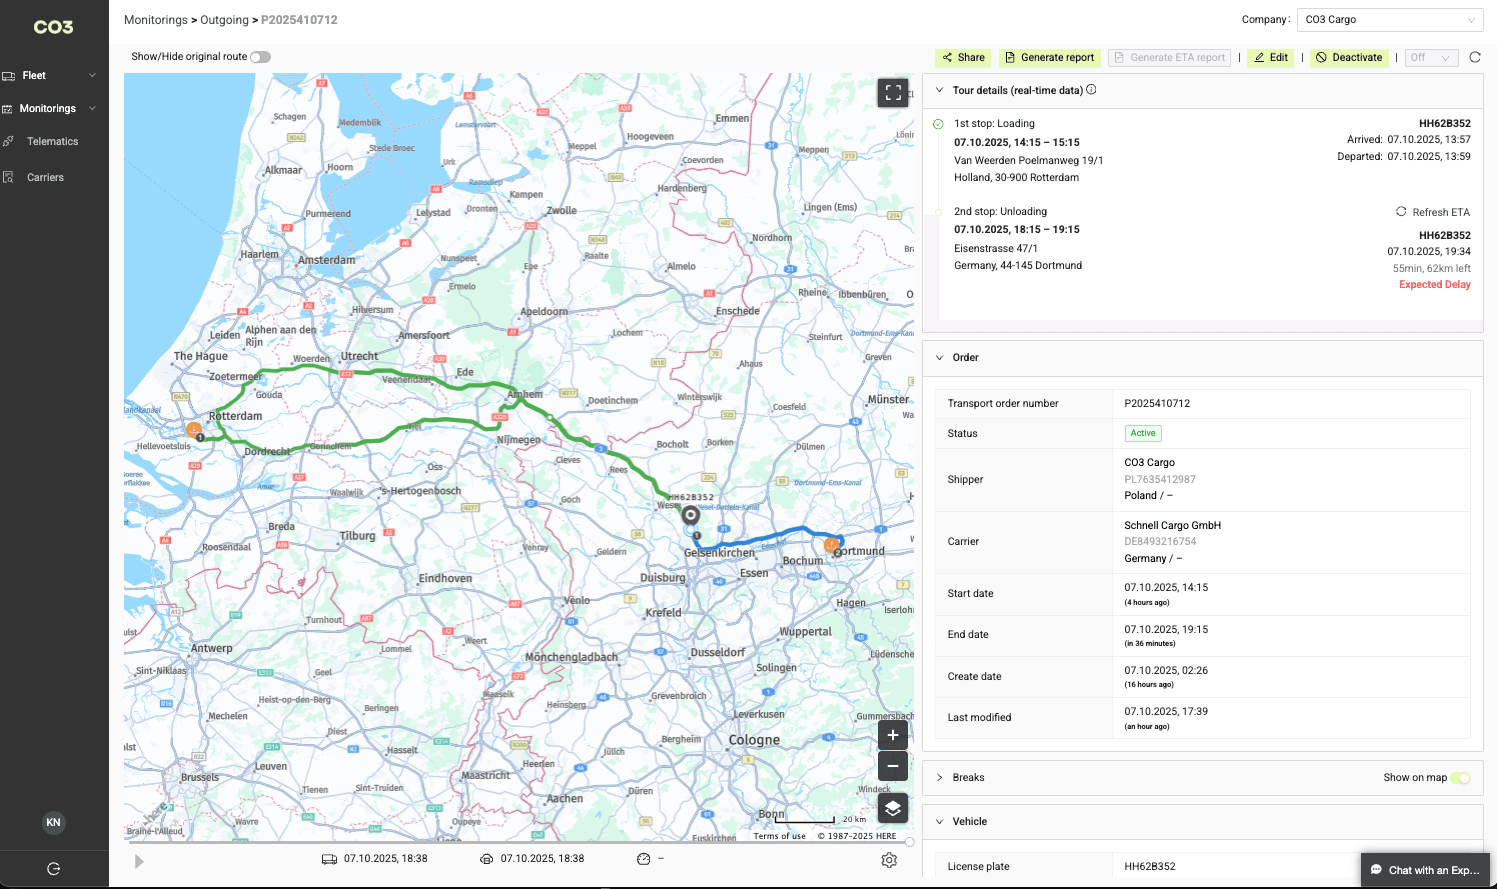
Task: Open the map layers switcher
Action: (x=892, y=808)
